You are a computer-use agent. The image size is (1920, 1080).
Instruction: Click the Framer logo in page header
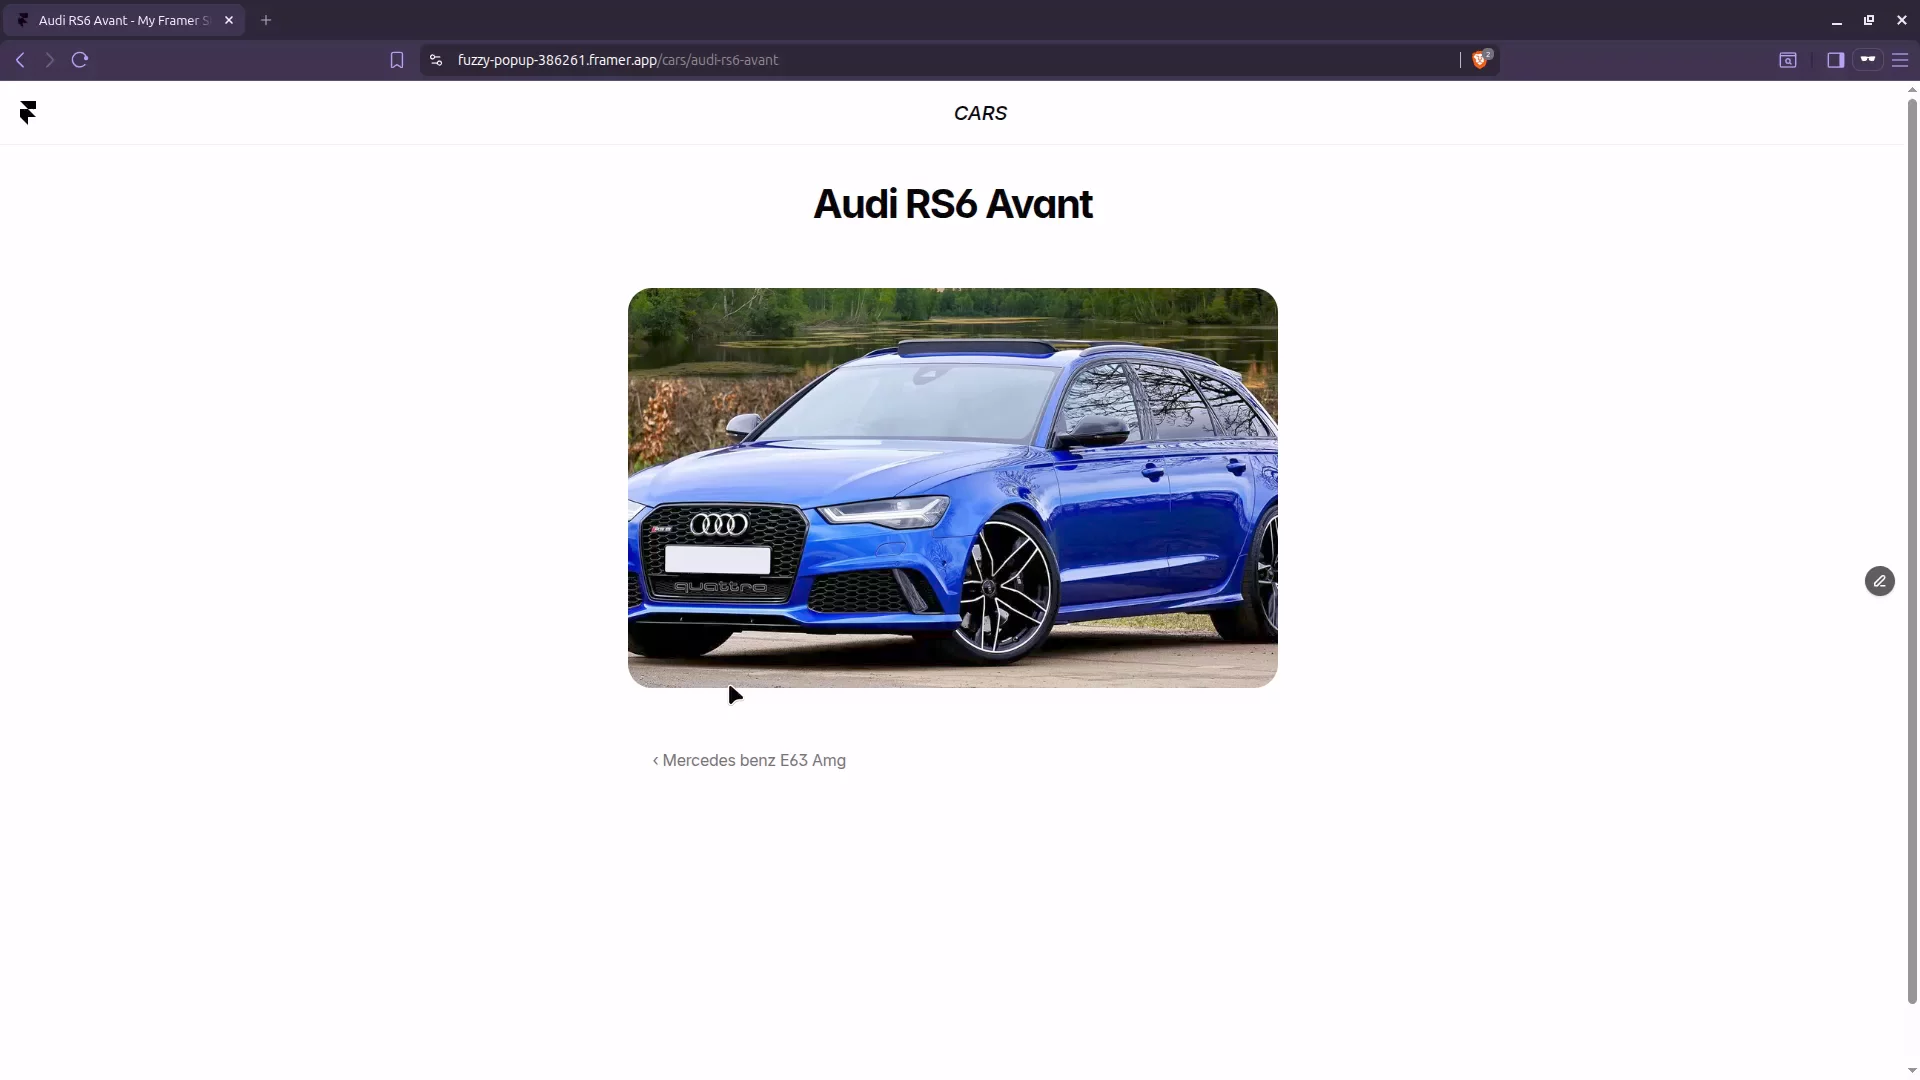pyautogui.click(x=28, y=113)
